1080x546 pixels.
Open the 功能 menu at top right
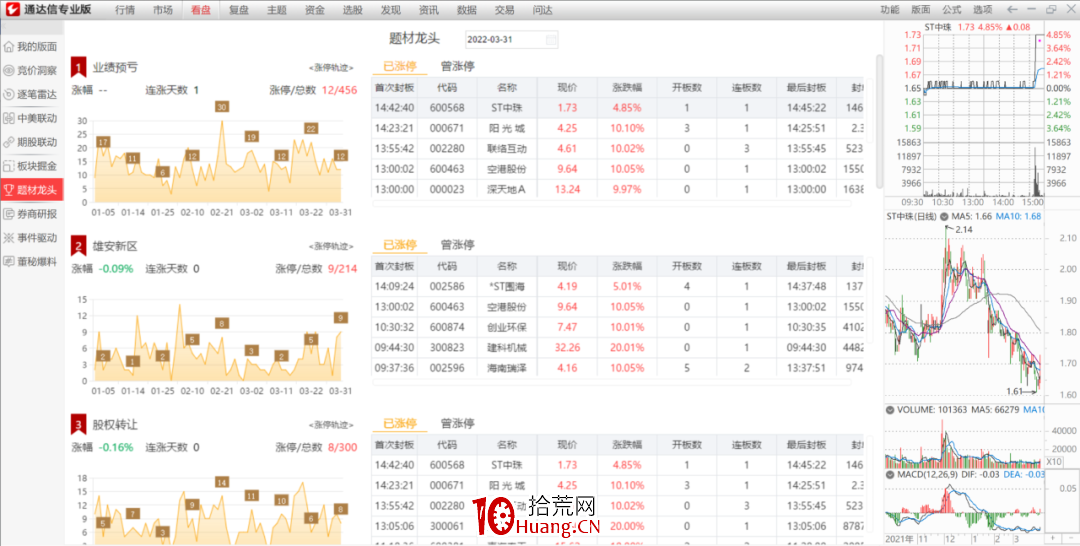coord(890,10)
